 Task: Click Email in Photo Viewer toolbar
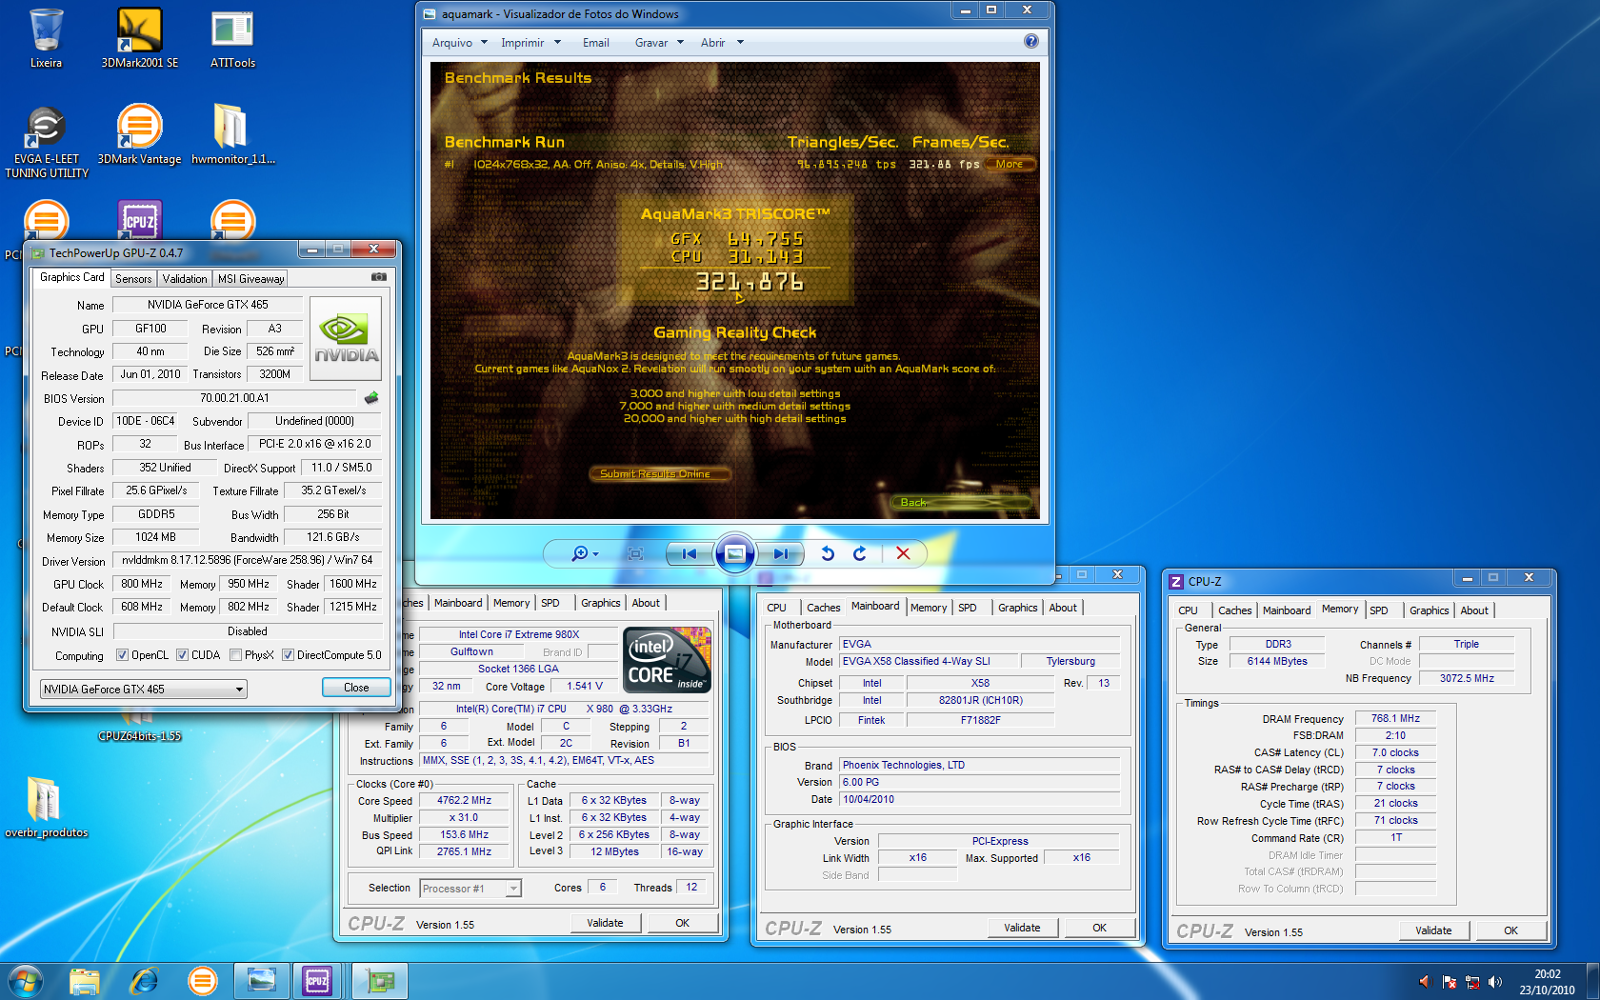(596, 42)
